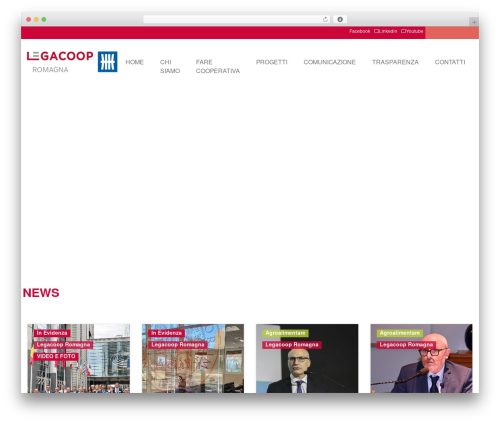Click the green Agroalimentare tag on third news
This screenshot has height=423, width=500.
click(x=285, y=333)
